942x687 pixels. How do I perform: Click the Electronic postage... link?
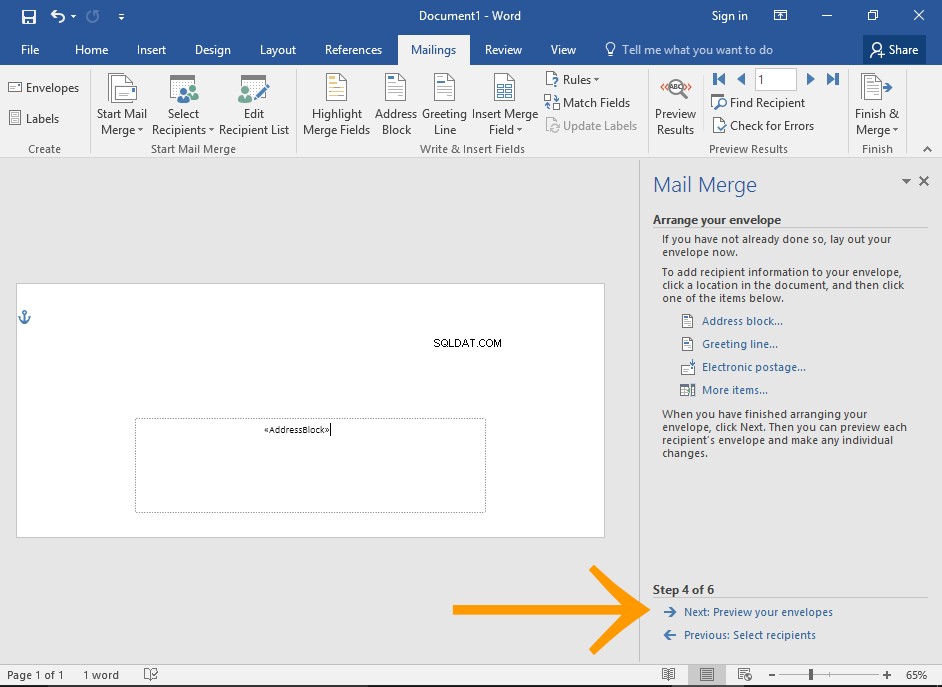[753, 367]
